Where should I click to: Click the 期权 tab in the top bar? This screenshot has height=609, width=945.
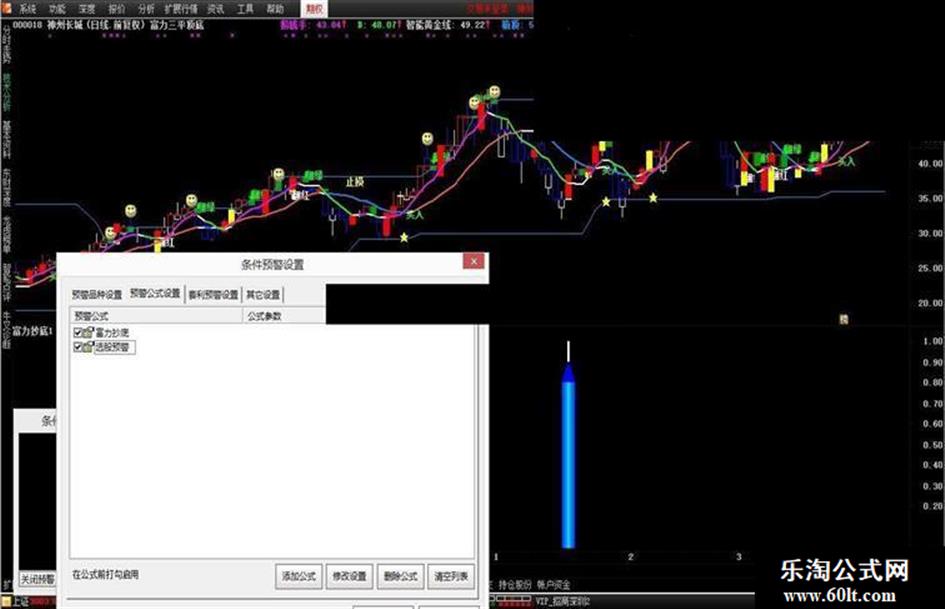(313, 8)
